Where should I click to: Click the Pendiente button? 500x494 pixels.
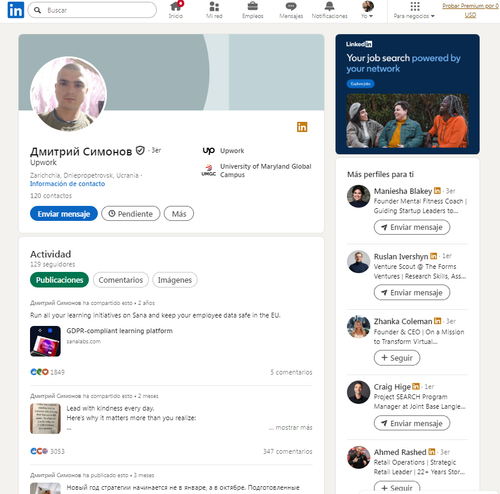click(131, 214)
